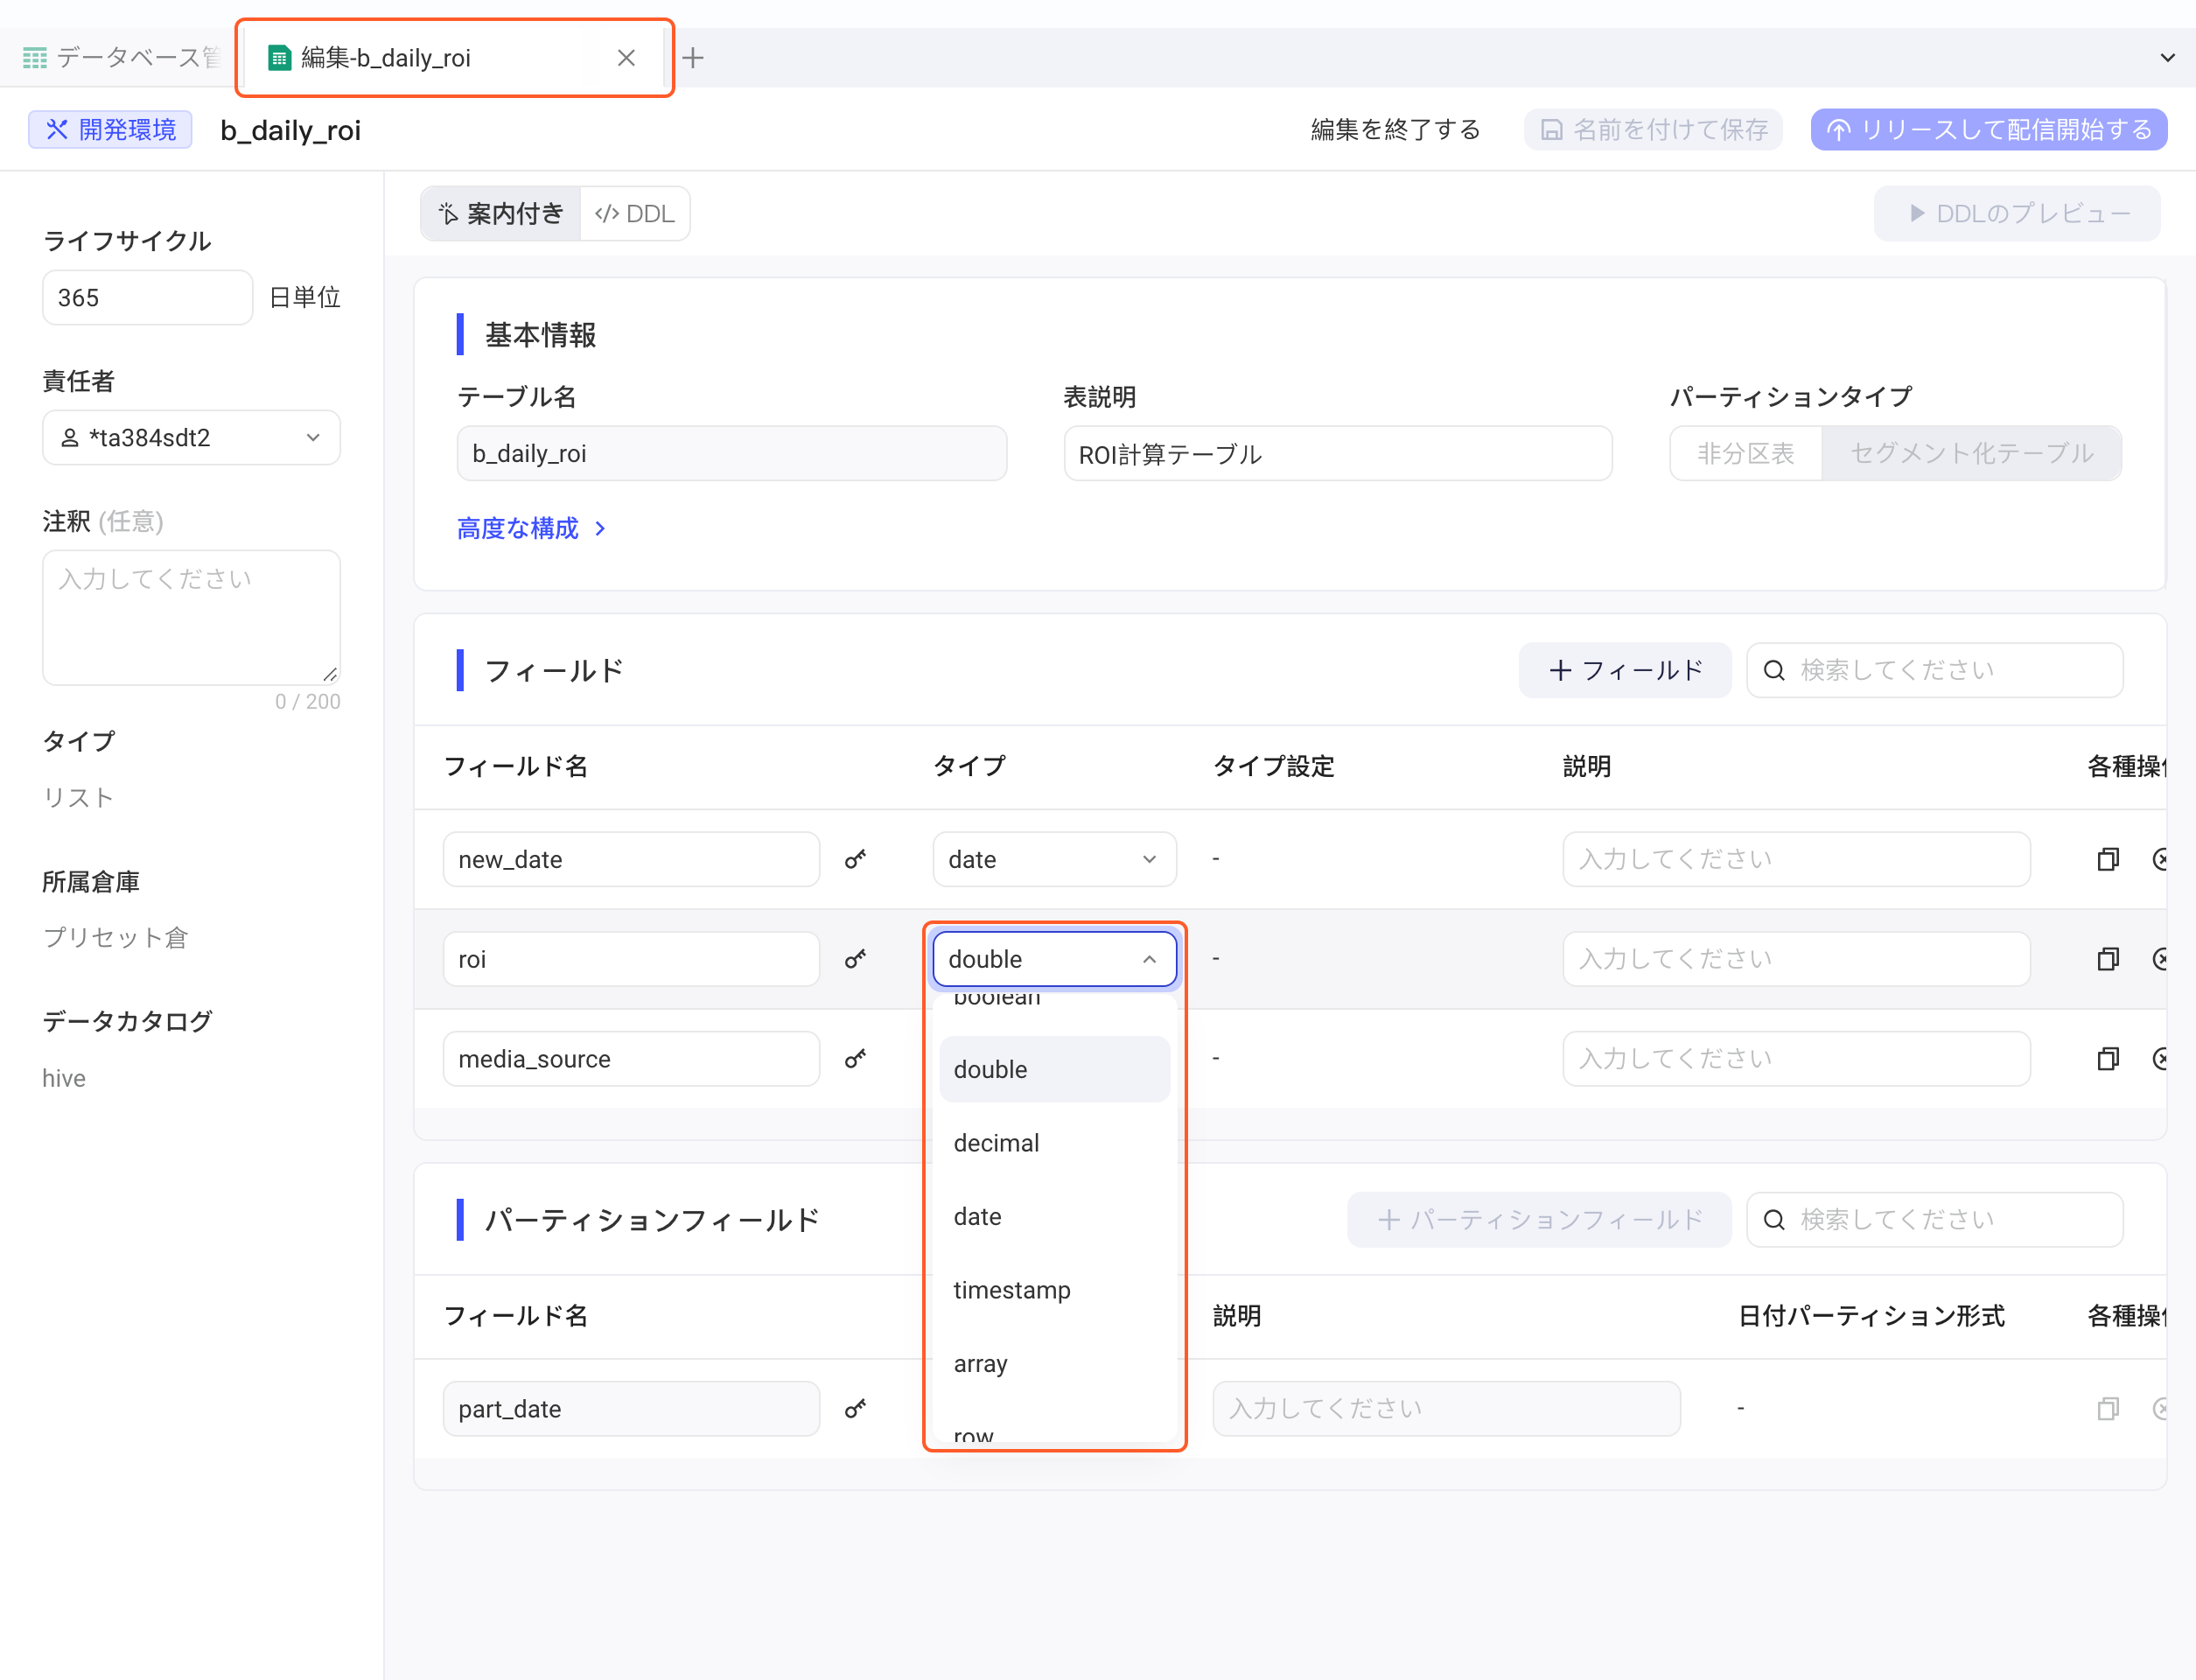2196x1680 pixels.
Task: Close the 編集-b_daily_roi tab
Action: coord(627,58)
